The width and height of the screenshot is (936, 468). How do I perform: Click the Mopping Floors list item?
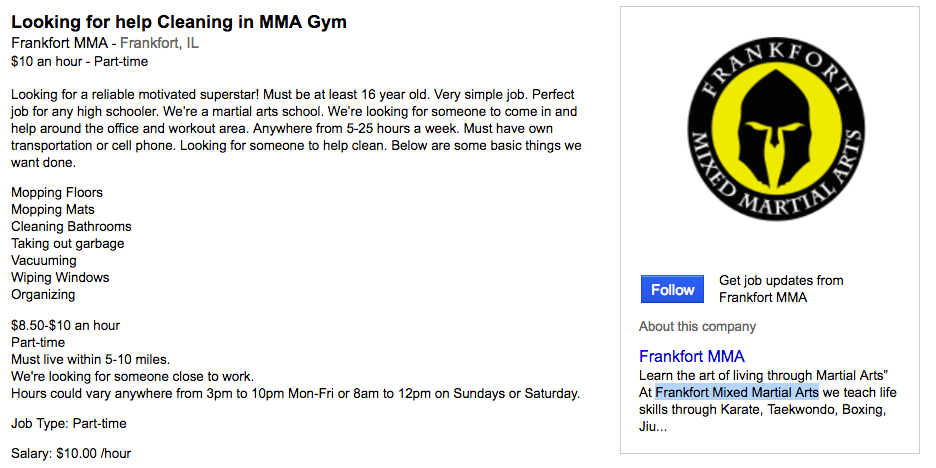pos(57,192)
